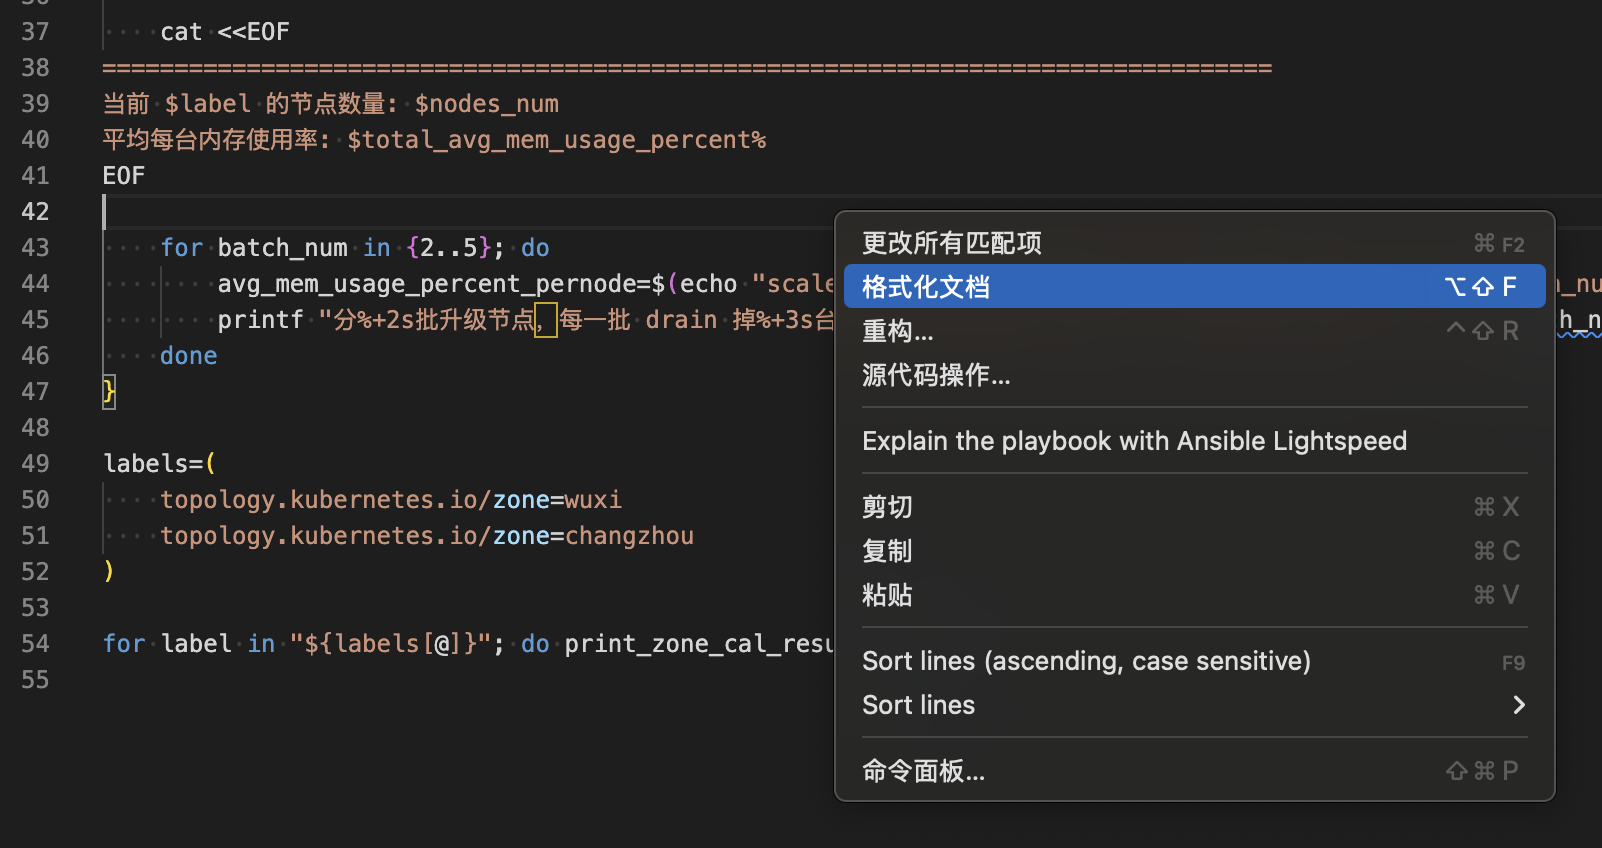Click topology.kubernetes.io/zone=wuxi line
This screenshot has height=848, width=1602.
tap(391, 500)
